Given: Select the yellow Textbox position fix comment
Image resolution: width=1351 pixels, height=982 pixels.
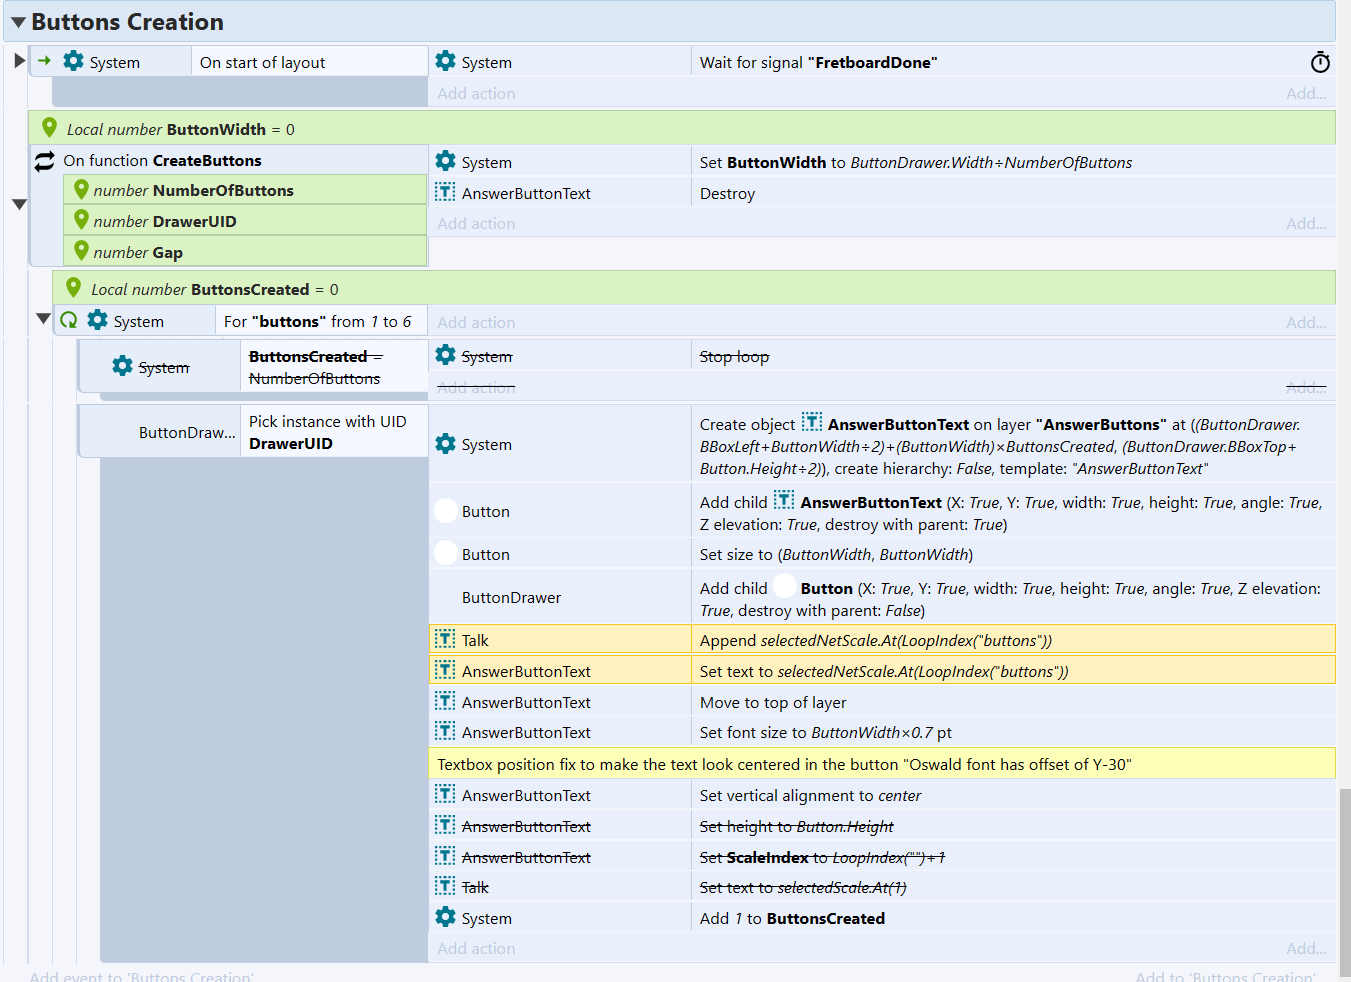Looking at the screenshot, I should coord(882,764).
